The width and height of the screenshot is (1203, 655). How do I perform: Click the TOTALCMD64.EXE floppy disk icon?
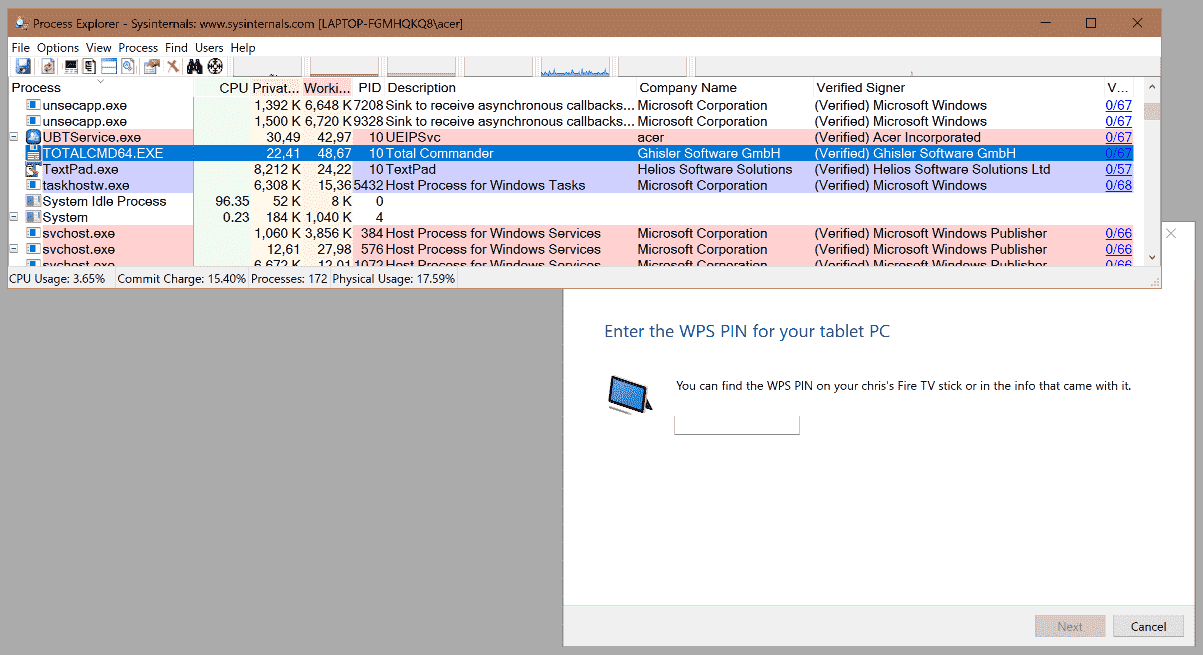[x=33, y=153]
